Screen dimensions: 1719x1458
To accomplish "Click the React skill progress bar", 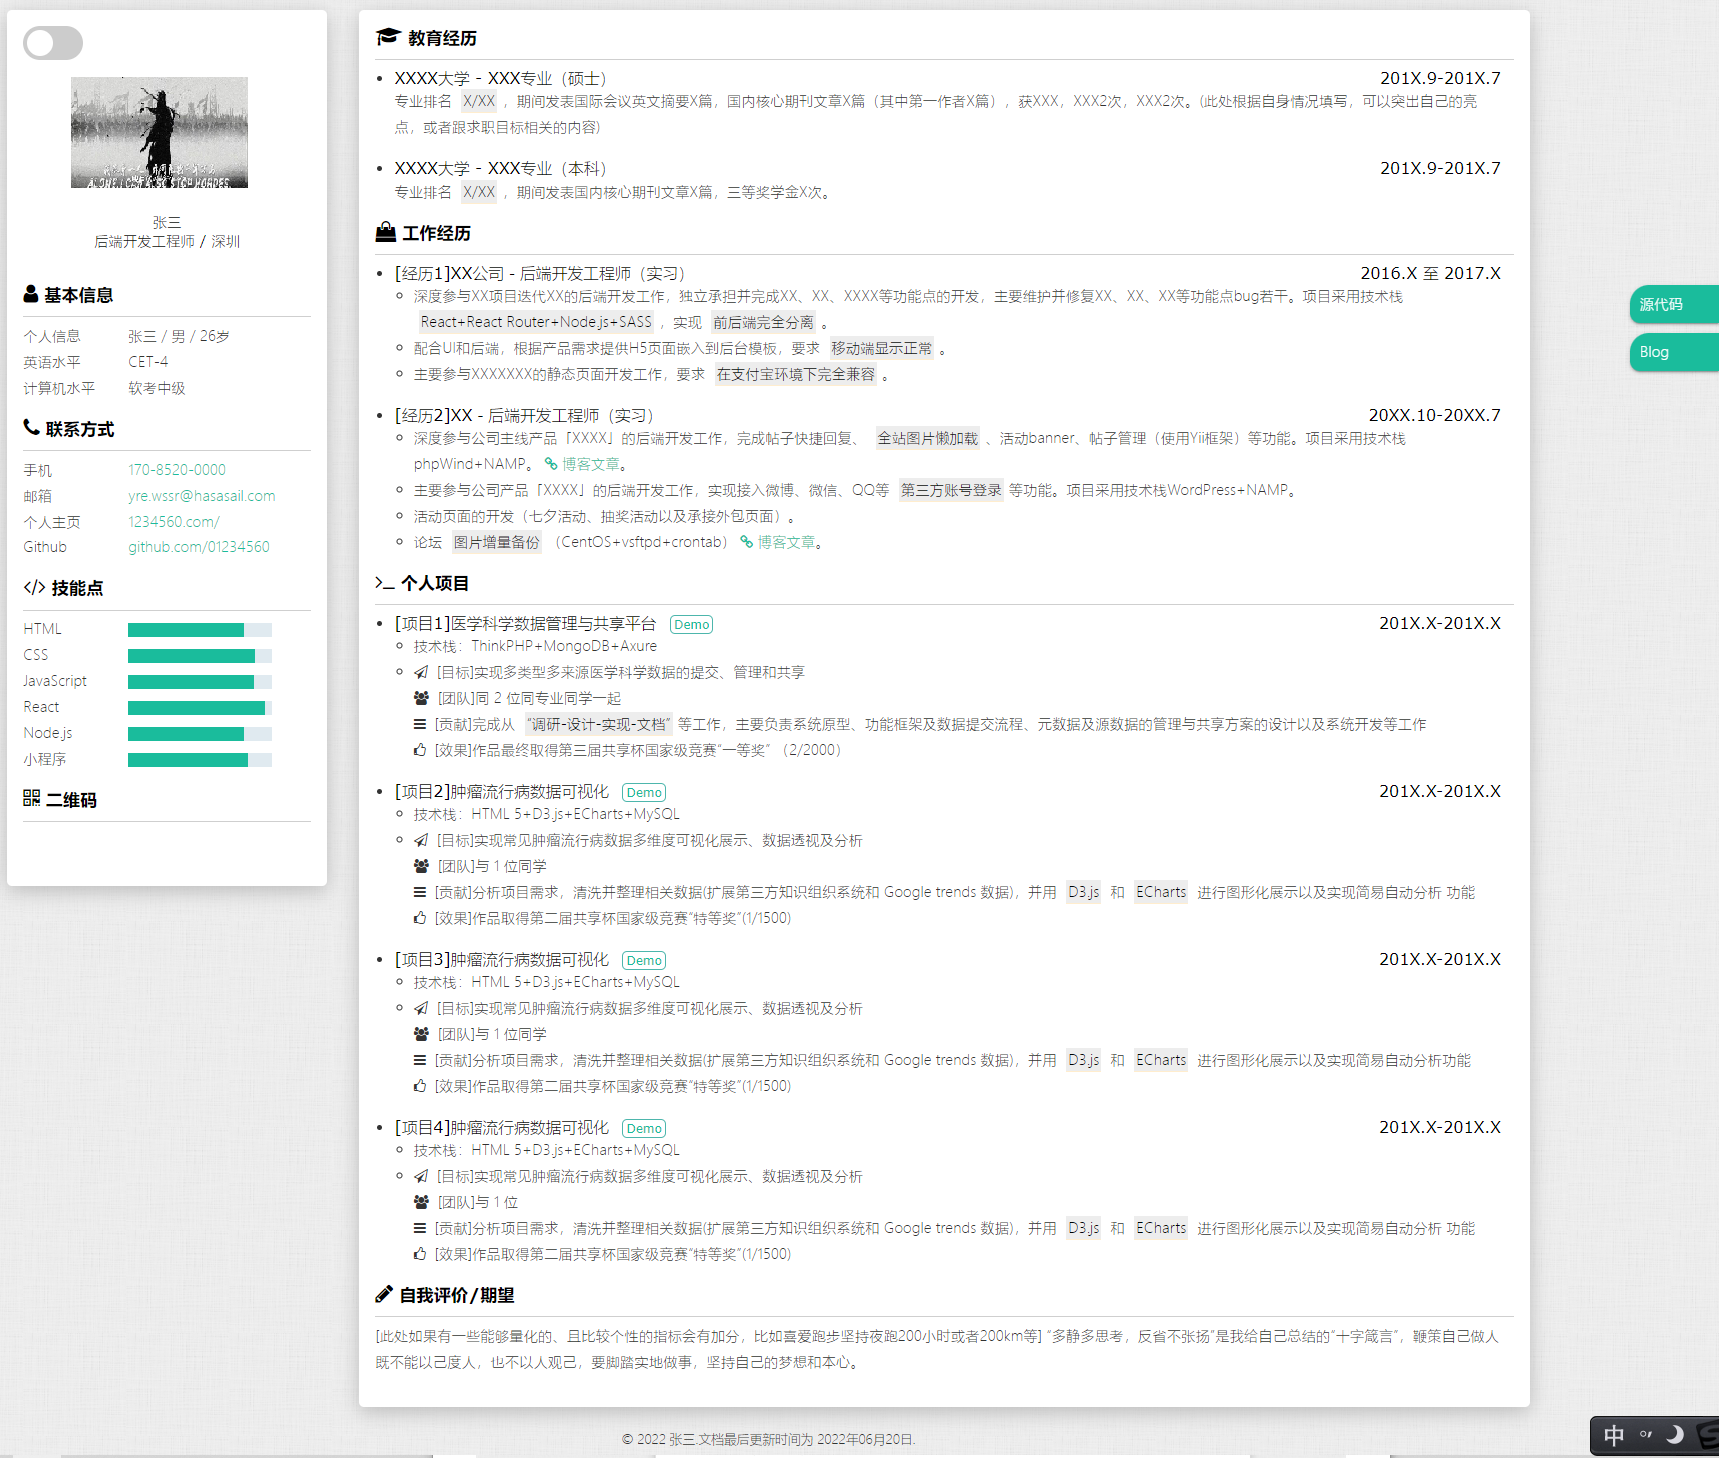I will (x=200, y=708).
